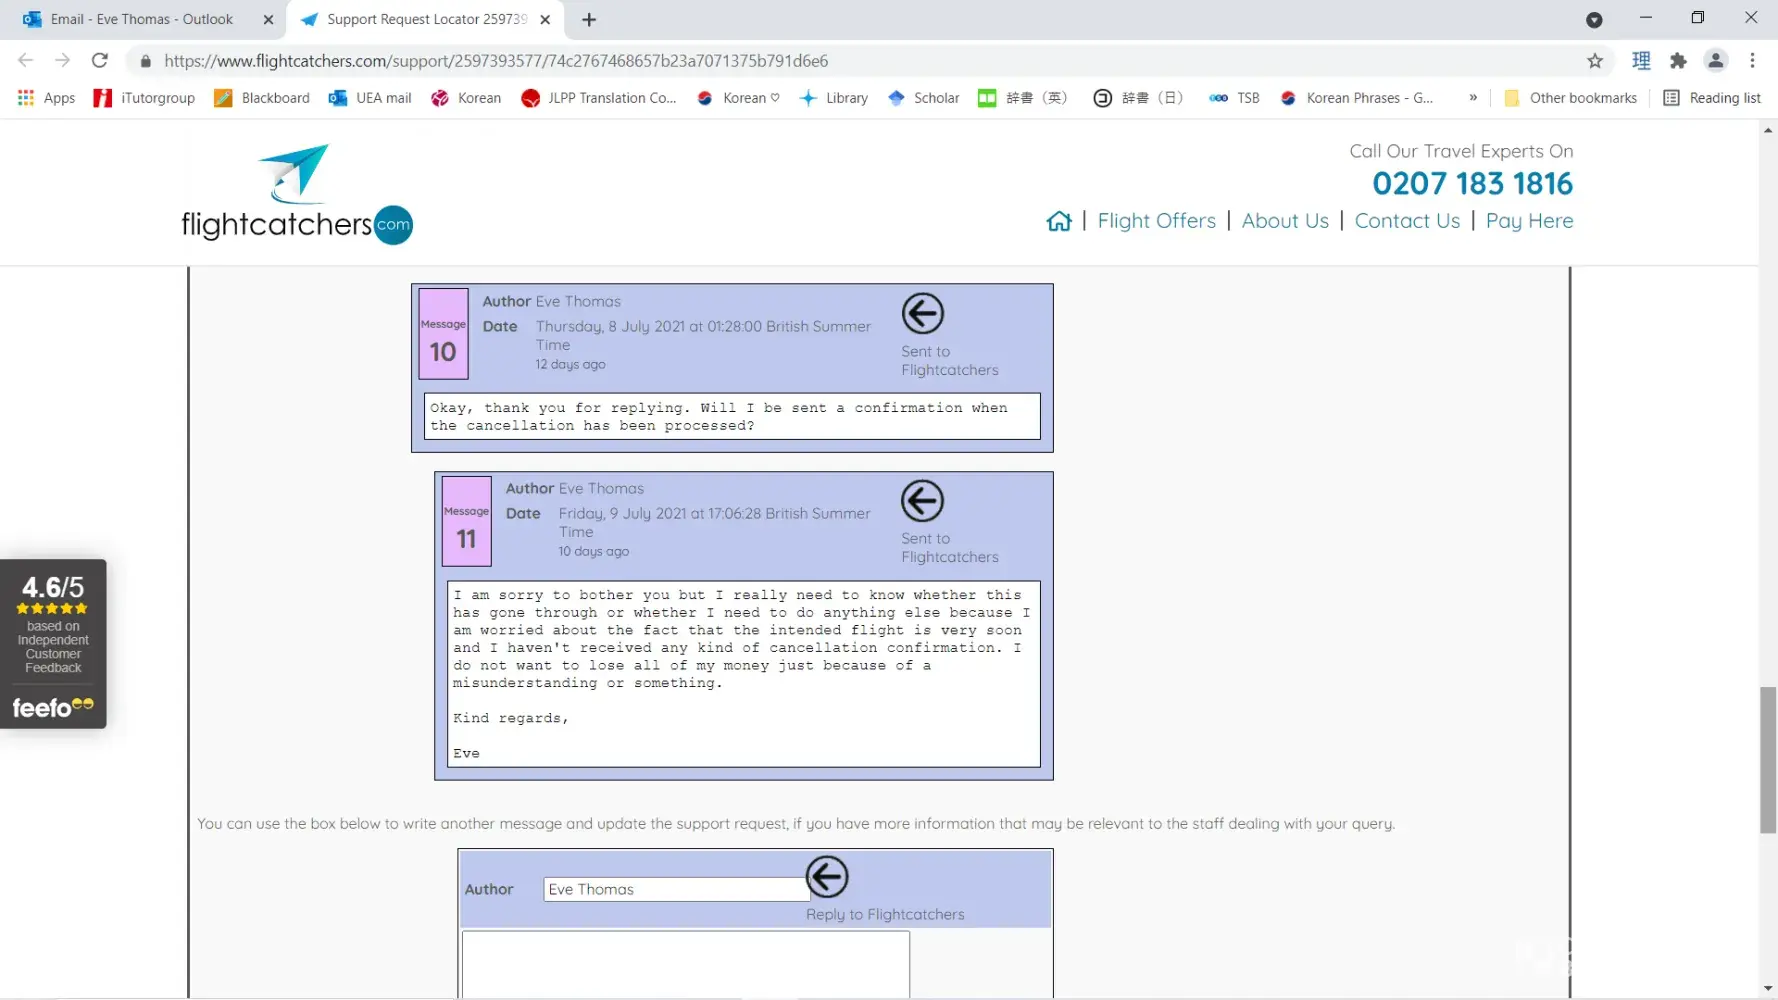Click the vertical page scrollbar thumb
The width and height of the screenshot is (1778, 1000).
coord(1768,760)
